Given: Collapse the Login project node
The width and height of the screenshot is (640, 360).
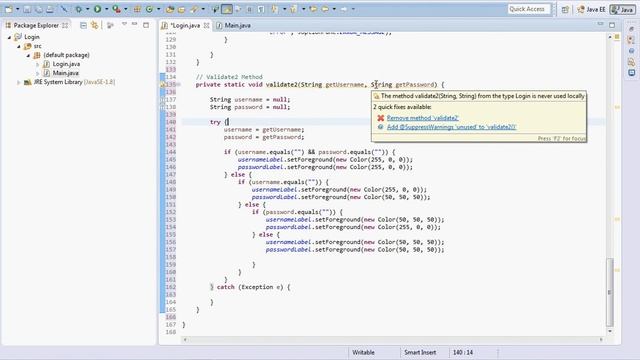Looking at the screenshot, I should click(9, 37).
